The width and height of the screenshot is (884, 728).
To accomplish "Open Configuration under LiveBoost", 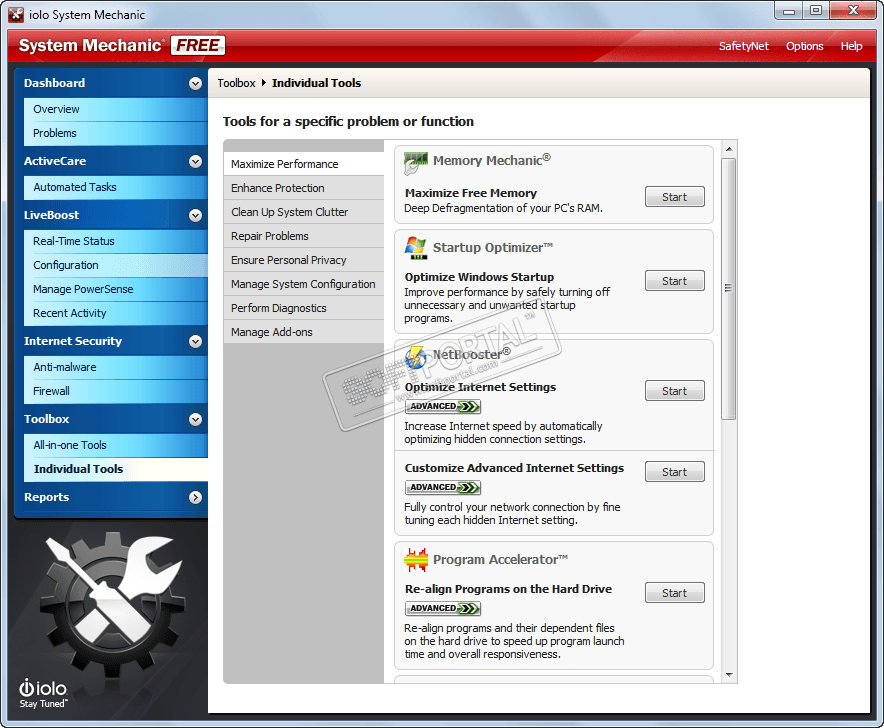I will [116, 266].
